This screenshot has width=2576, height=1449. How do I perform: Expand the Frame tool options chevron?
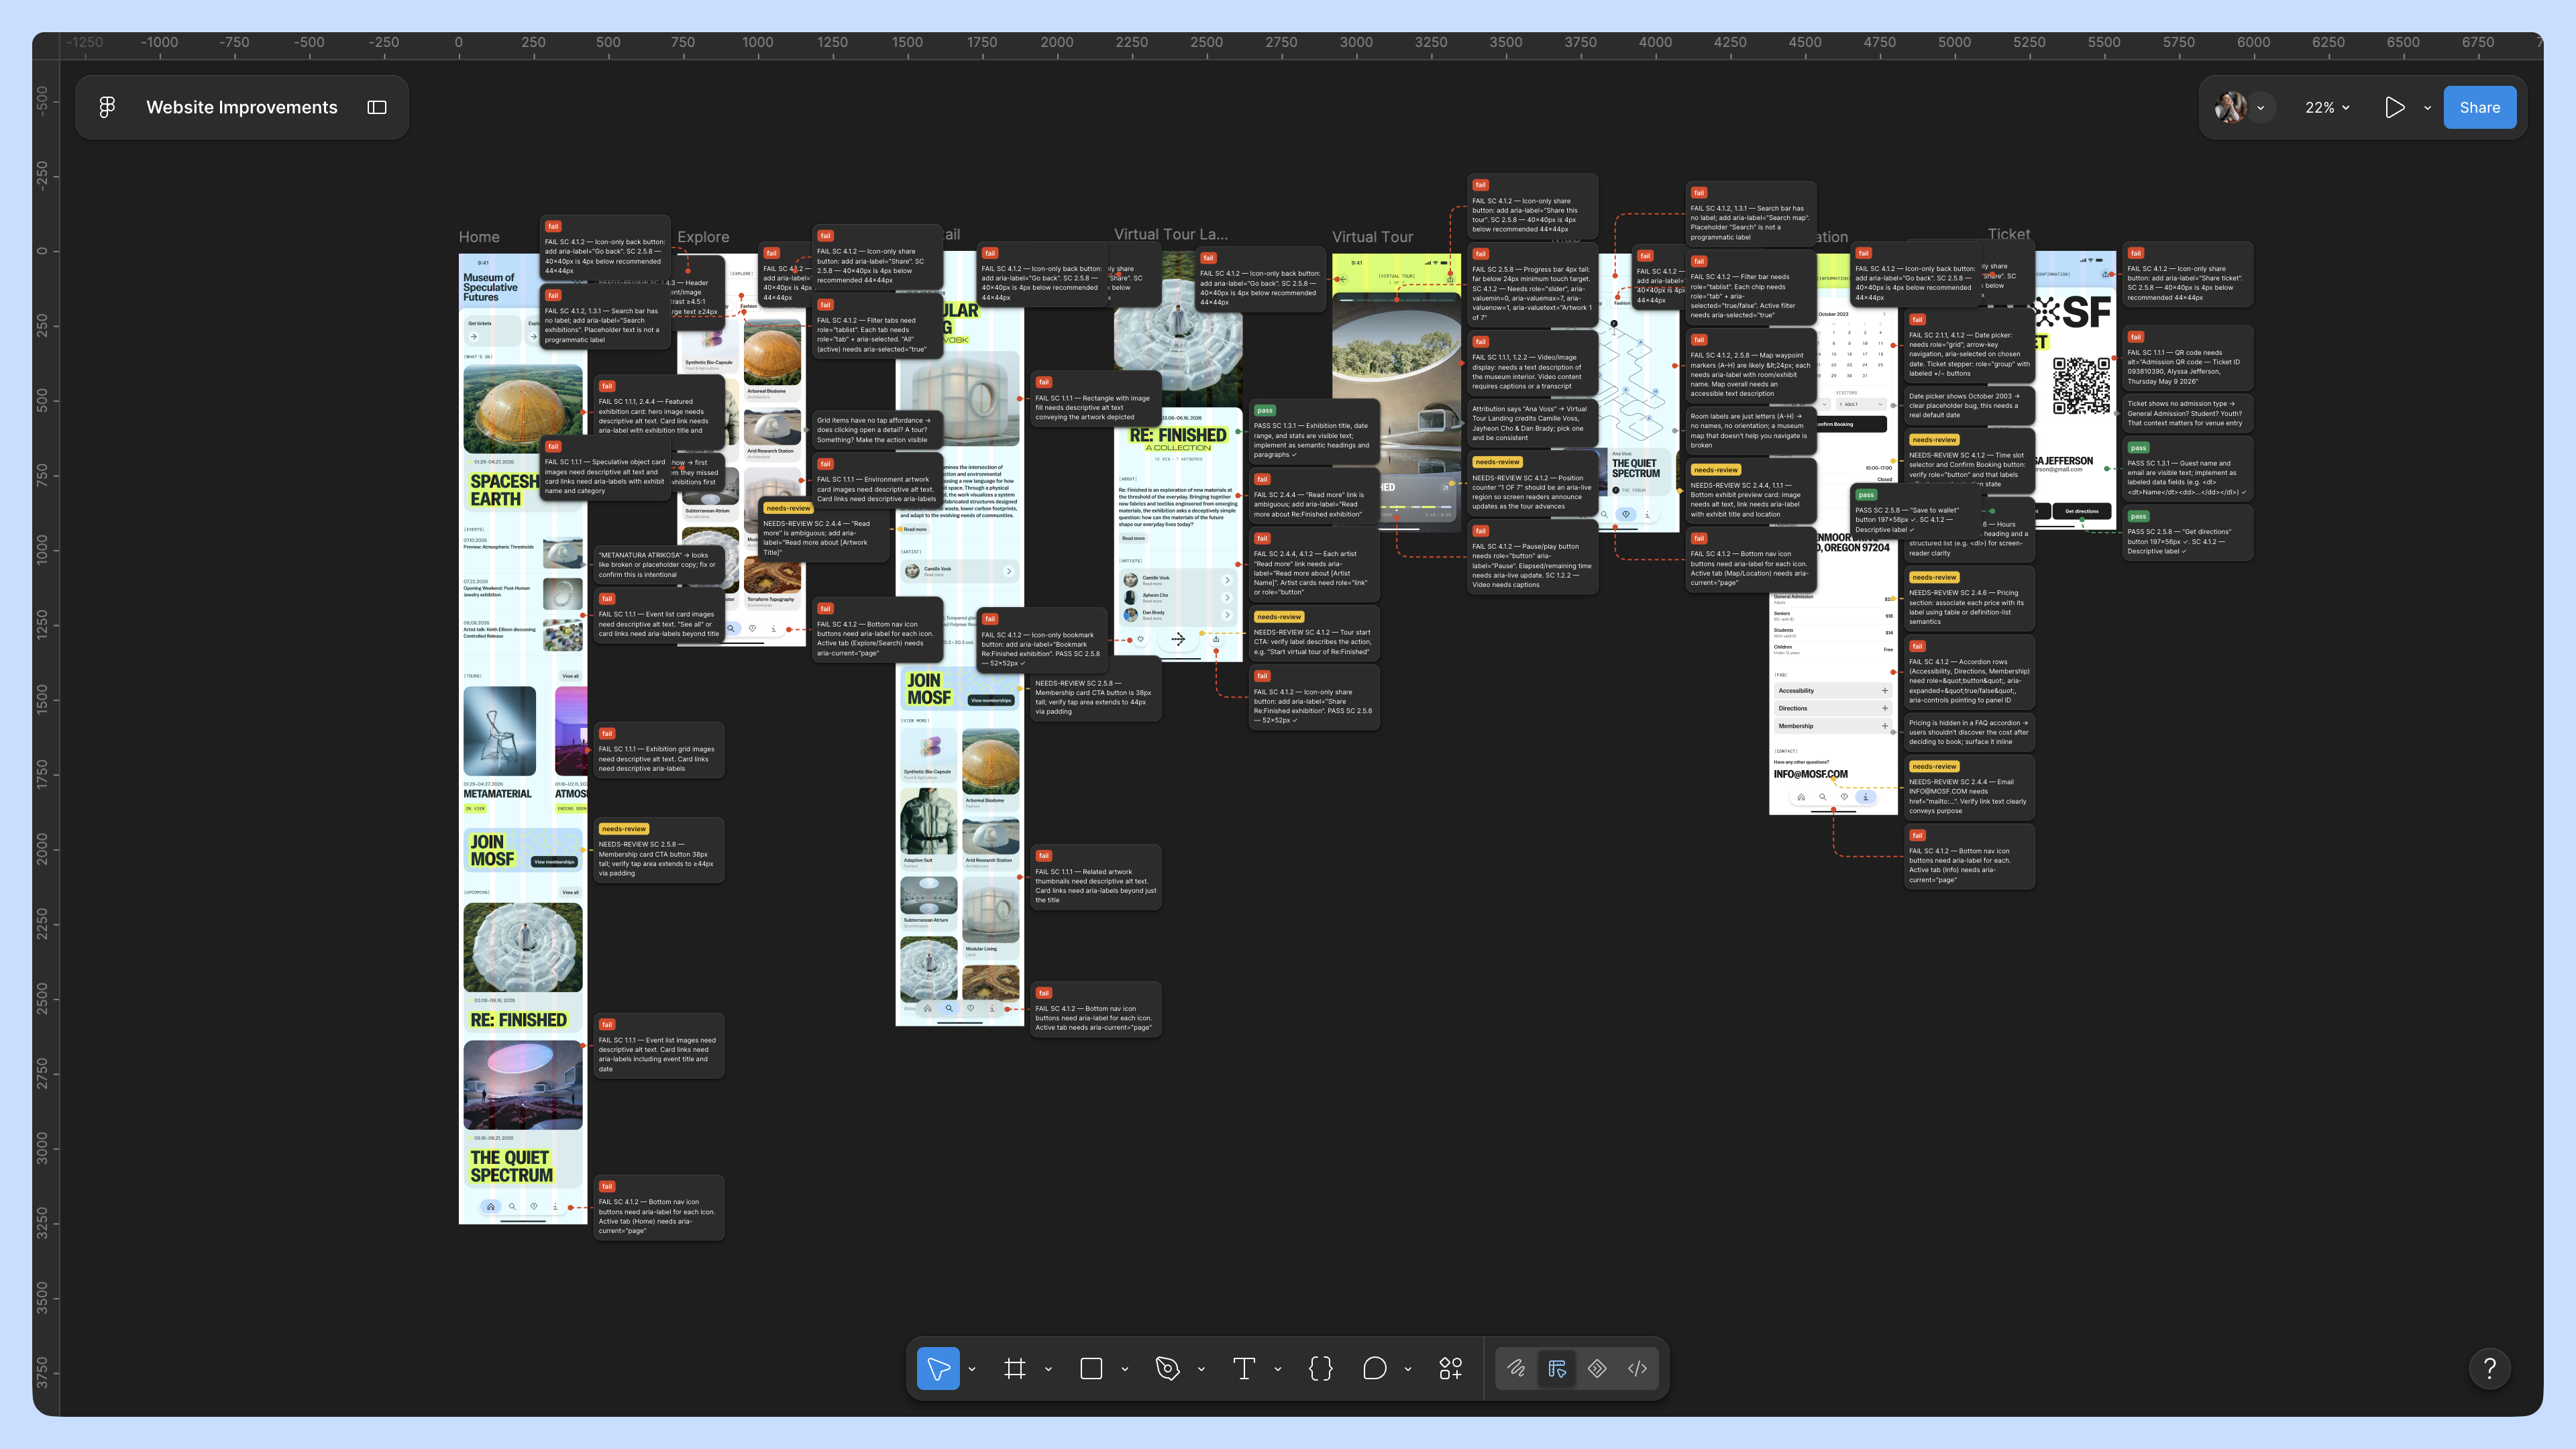click(x=1048, y=1369)
